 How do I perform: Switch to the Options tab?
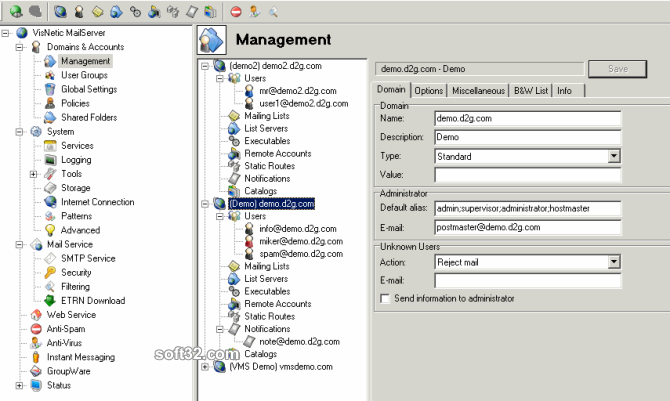429,91
